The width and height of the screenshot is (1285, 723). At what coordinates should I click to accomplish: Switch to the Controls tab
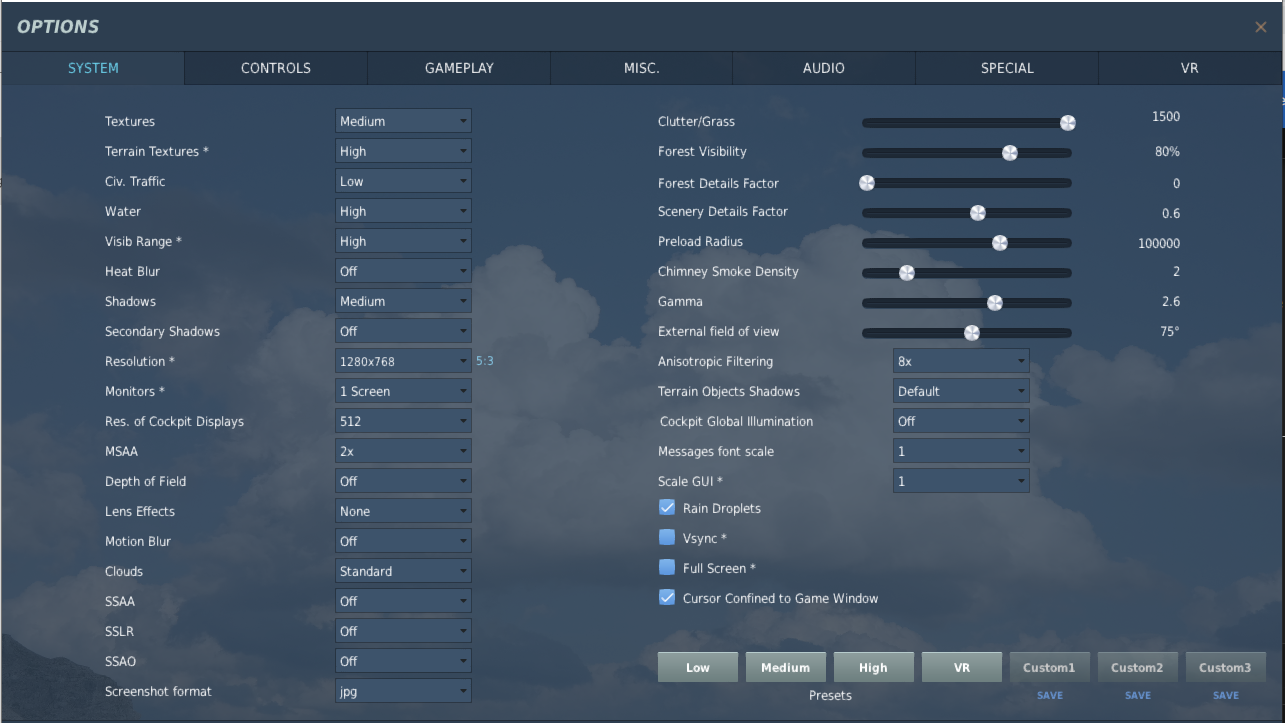276,68
